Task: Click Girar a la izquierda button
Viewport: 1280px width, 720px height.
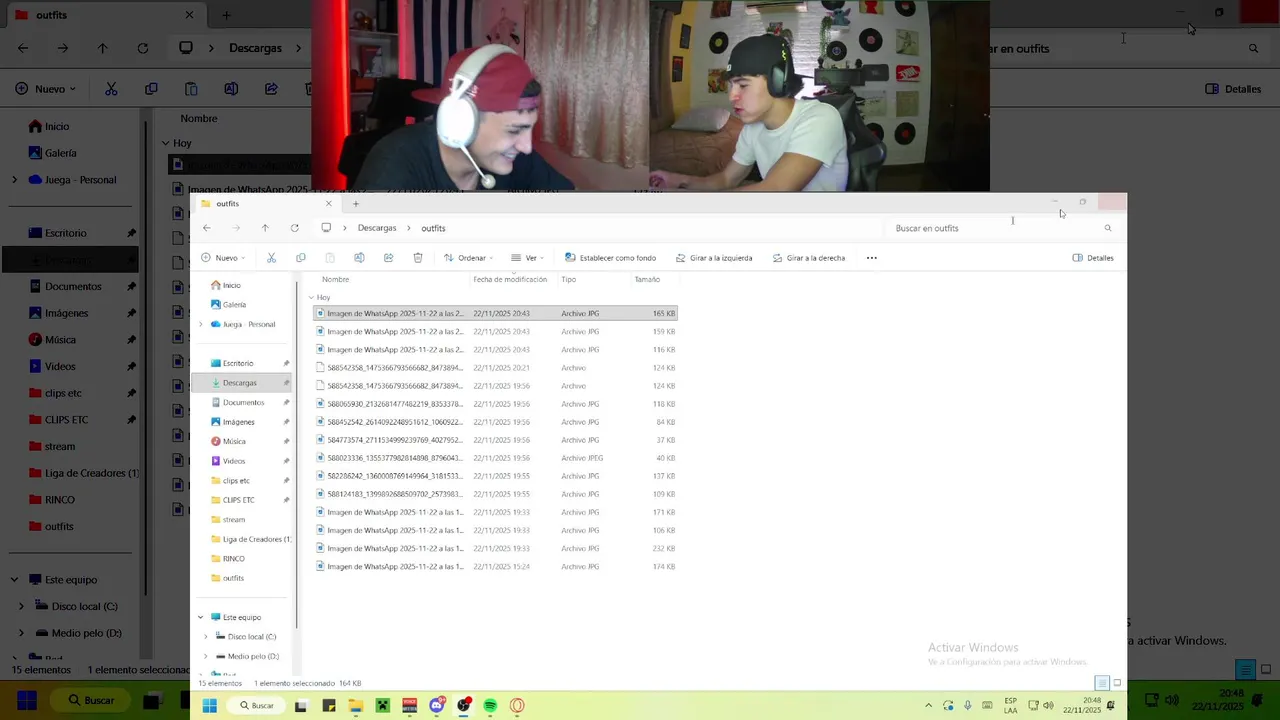Action: pos(714,258)
